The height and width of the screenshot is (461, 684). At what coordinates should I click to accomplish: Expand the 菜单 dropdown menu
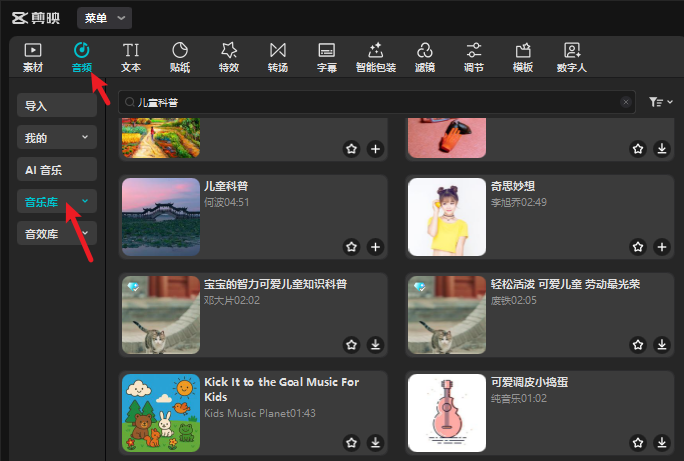[104, 18]
